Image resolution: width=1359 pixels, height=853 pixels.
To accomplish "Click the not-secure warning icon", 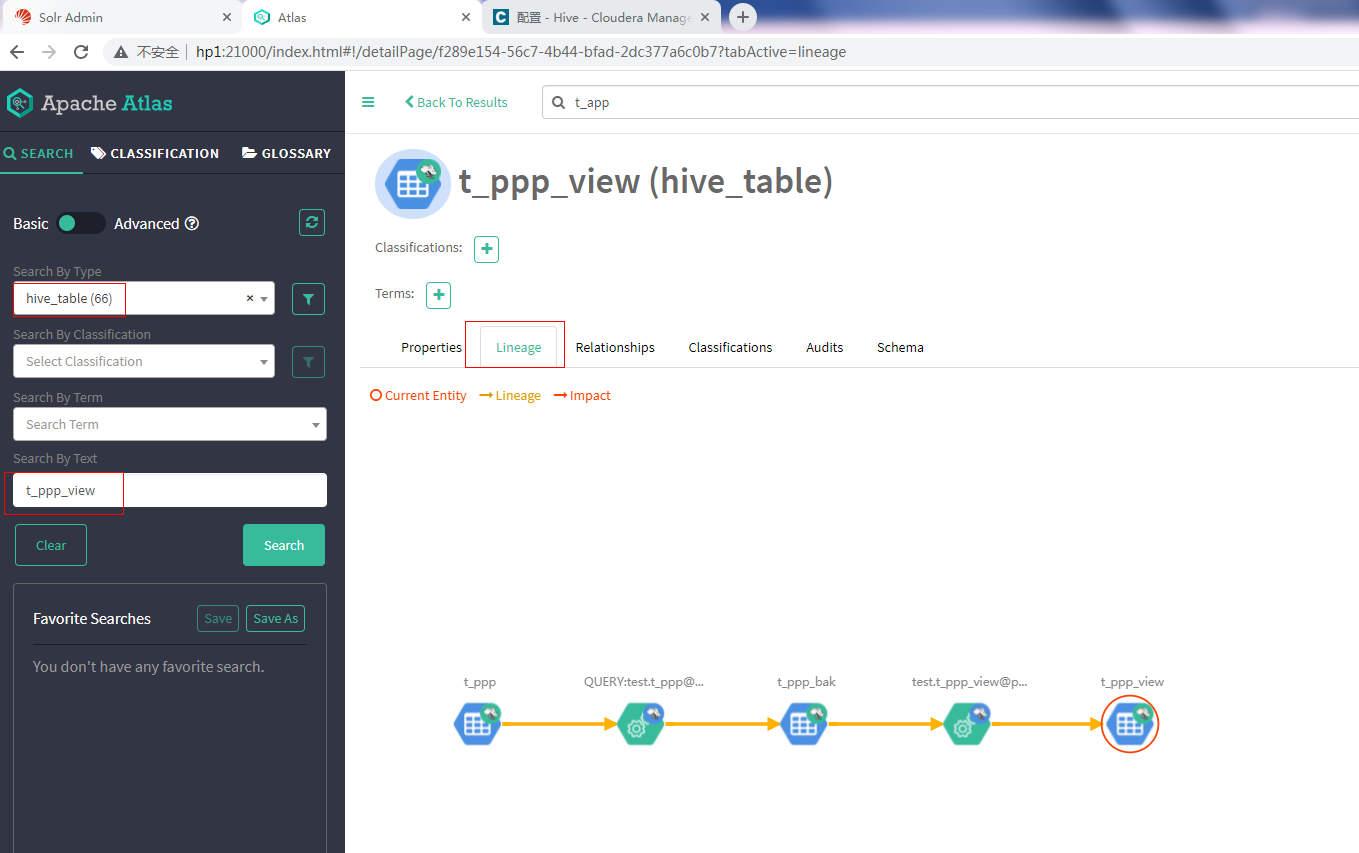I will [x=121, y=52].
